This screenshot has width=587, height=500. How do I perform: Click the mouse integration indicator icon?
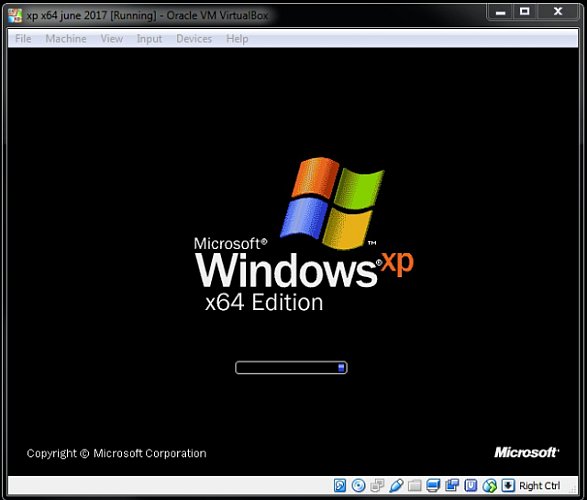coord(489,485)
